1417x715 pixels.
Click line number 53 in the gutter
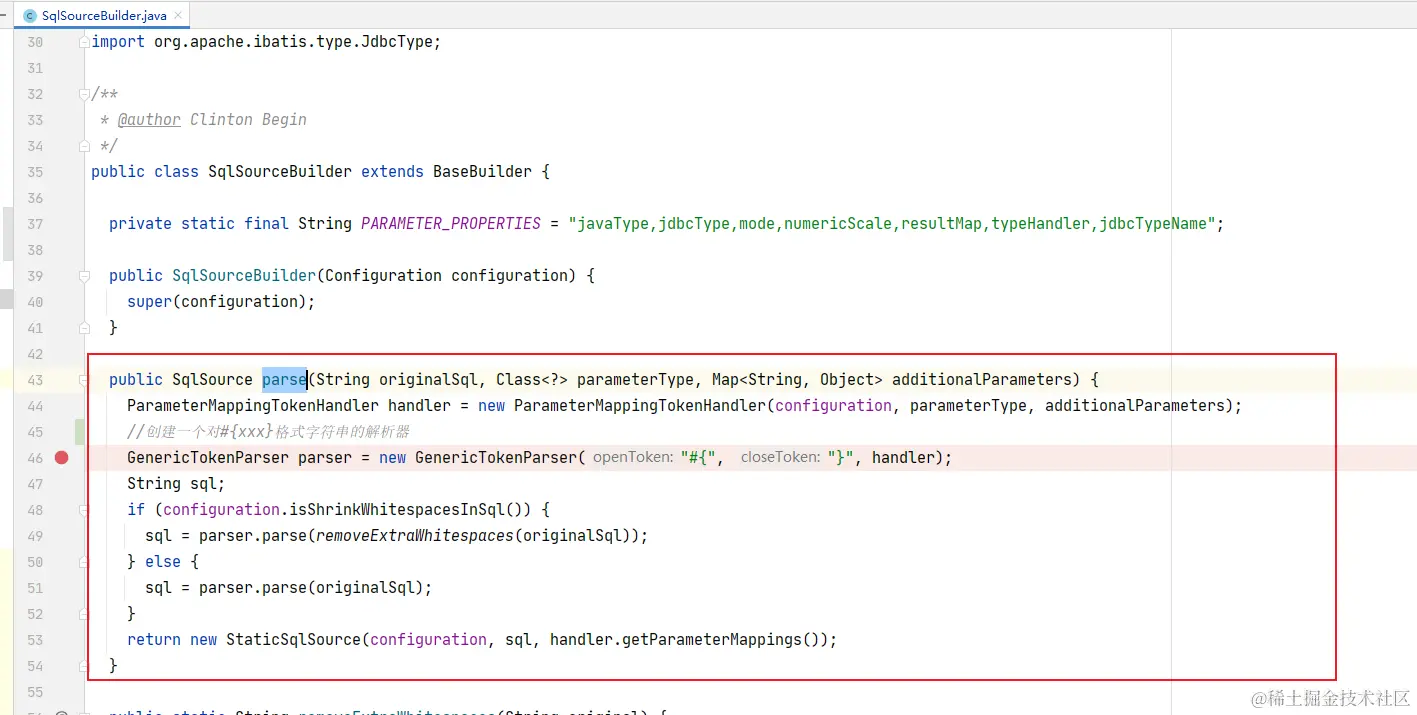(x=35, y=639)
